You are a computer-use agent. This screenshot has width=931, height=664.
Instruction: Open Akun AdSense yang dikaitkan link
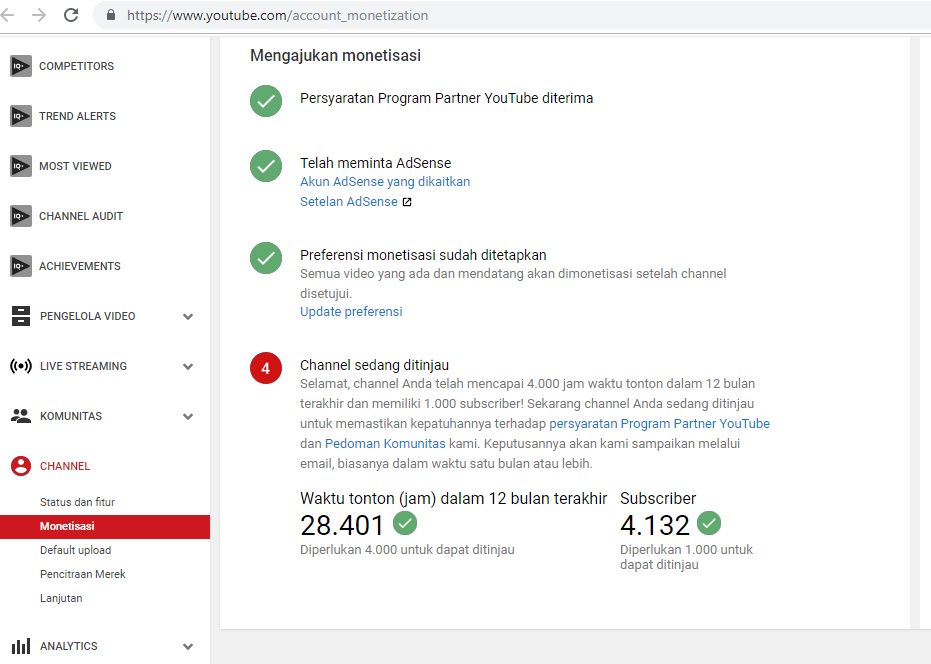click(385, 181)
